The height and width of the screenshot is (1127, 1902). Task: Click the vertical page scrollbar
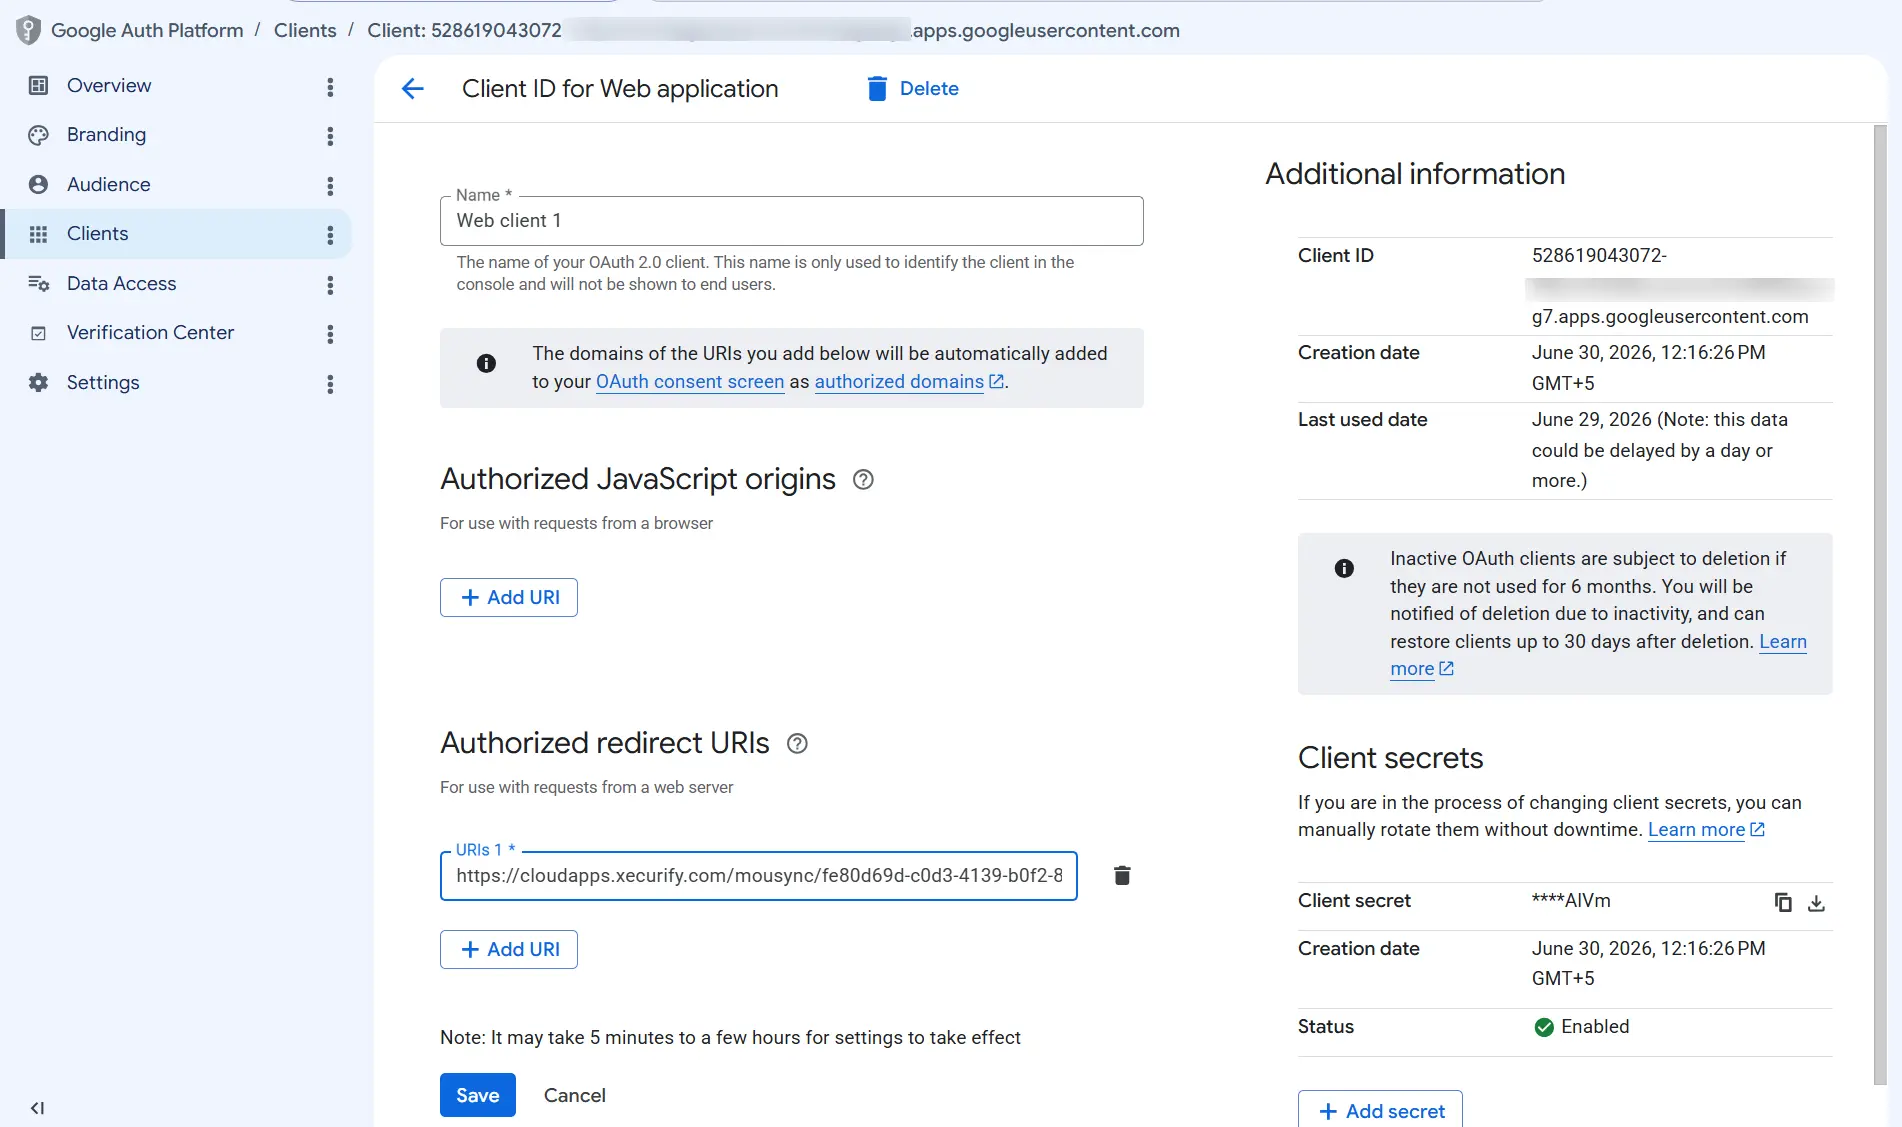[1880, 605]
